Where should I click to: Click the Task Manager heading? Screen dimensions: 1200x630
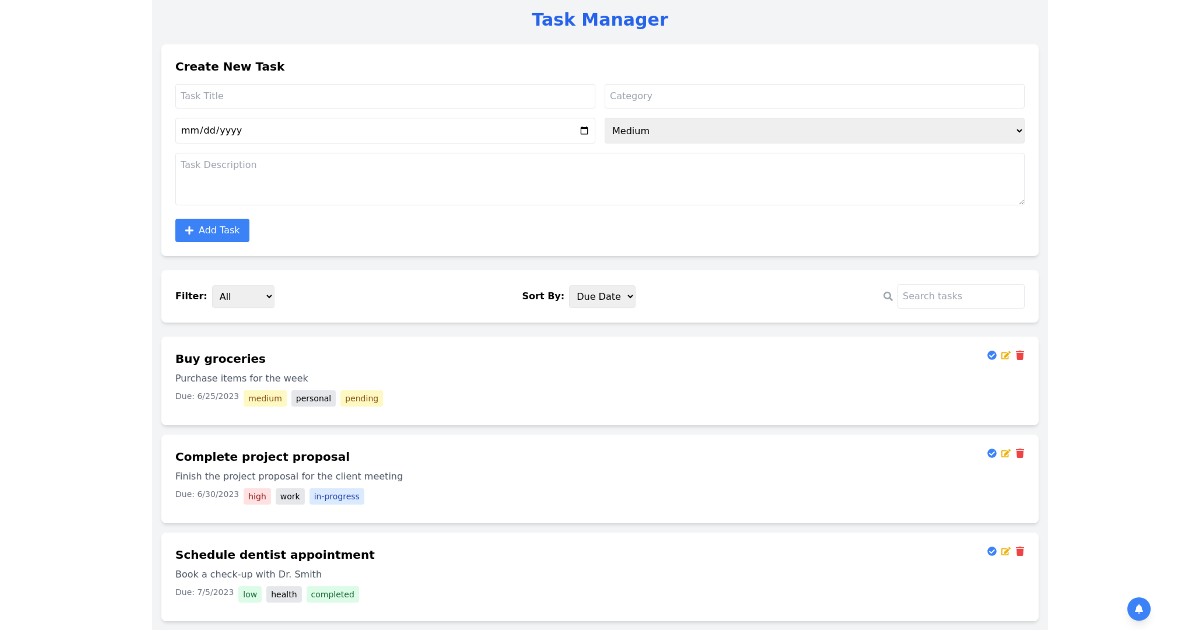599,19
